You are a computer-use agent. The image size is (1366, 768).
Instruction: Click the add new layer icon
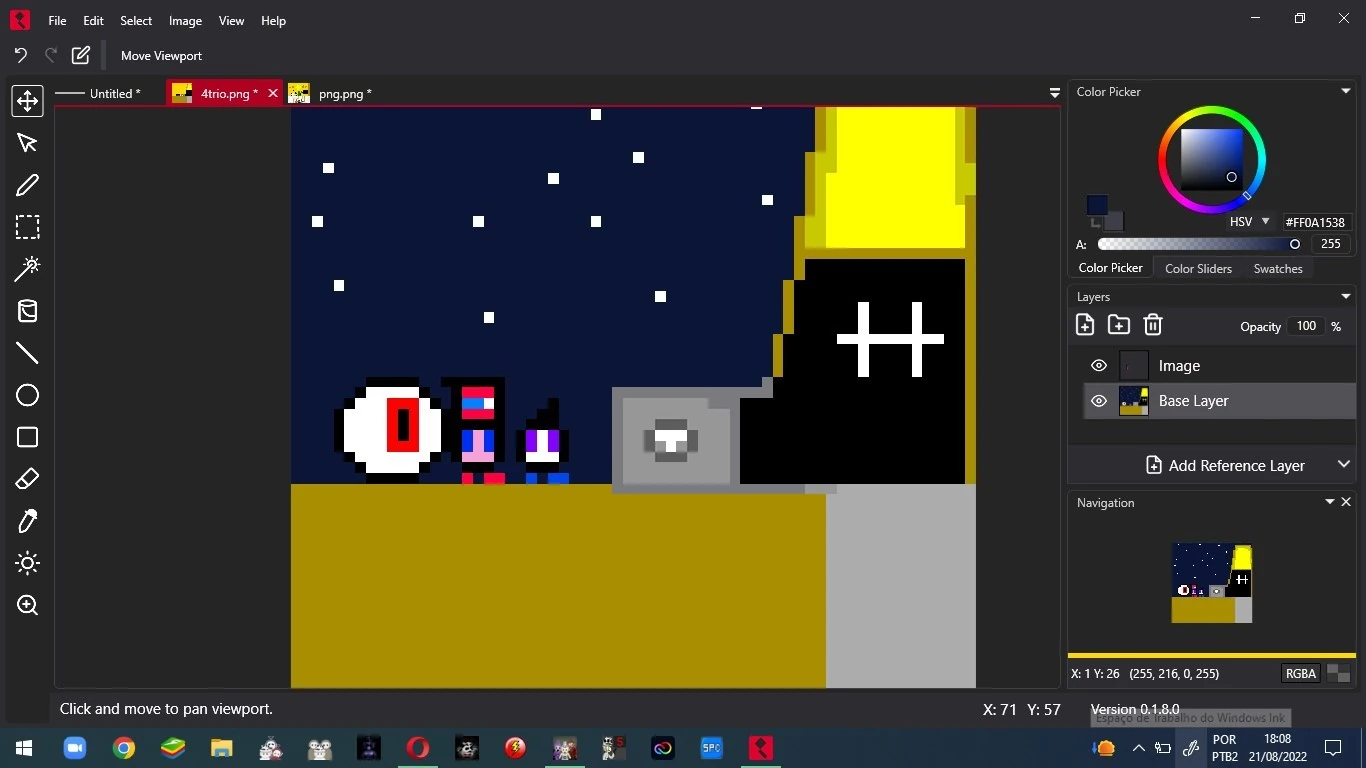pyautogui.click(x=1085, y=325)
